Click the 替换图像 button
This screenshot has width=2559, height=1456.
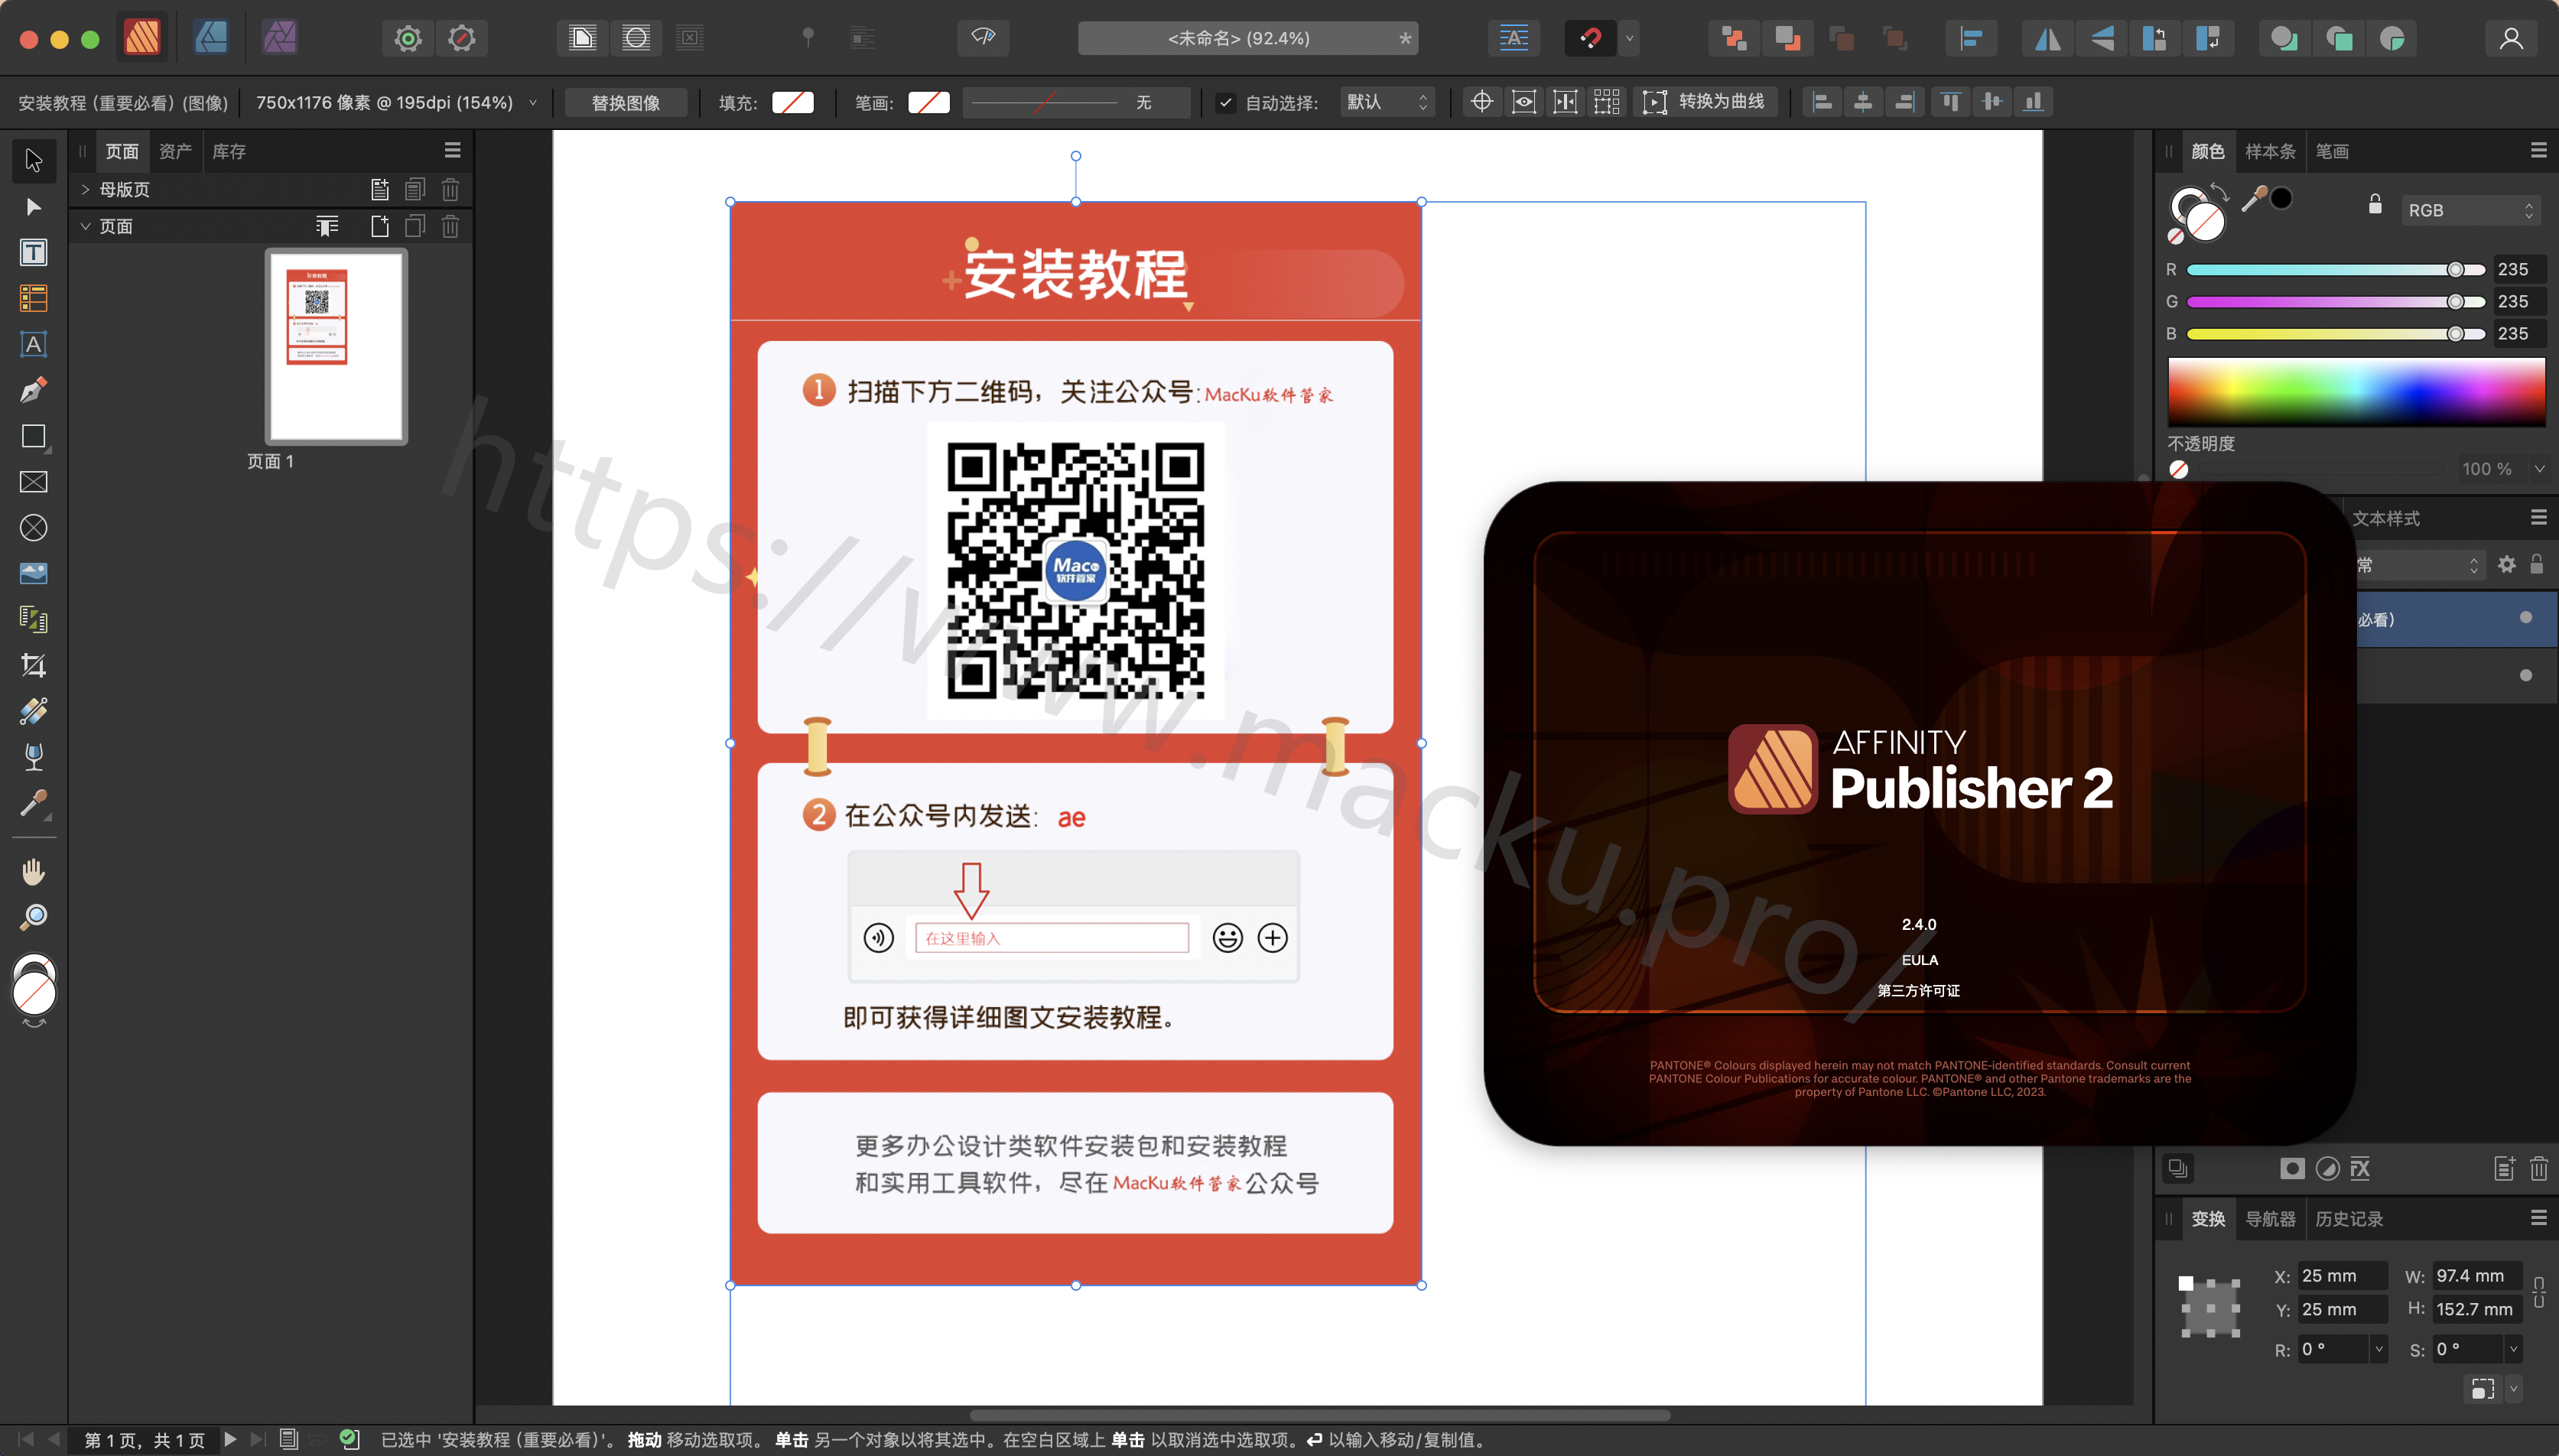point(625,103)
